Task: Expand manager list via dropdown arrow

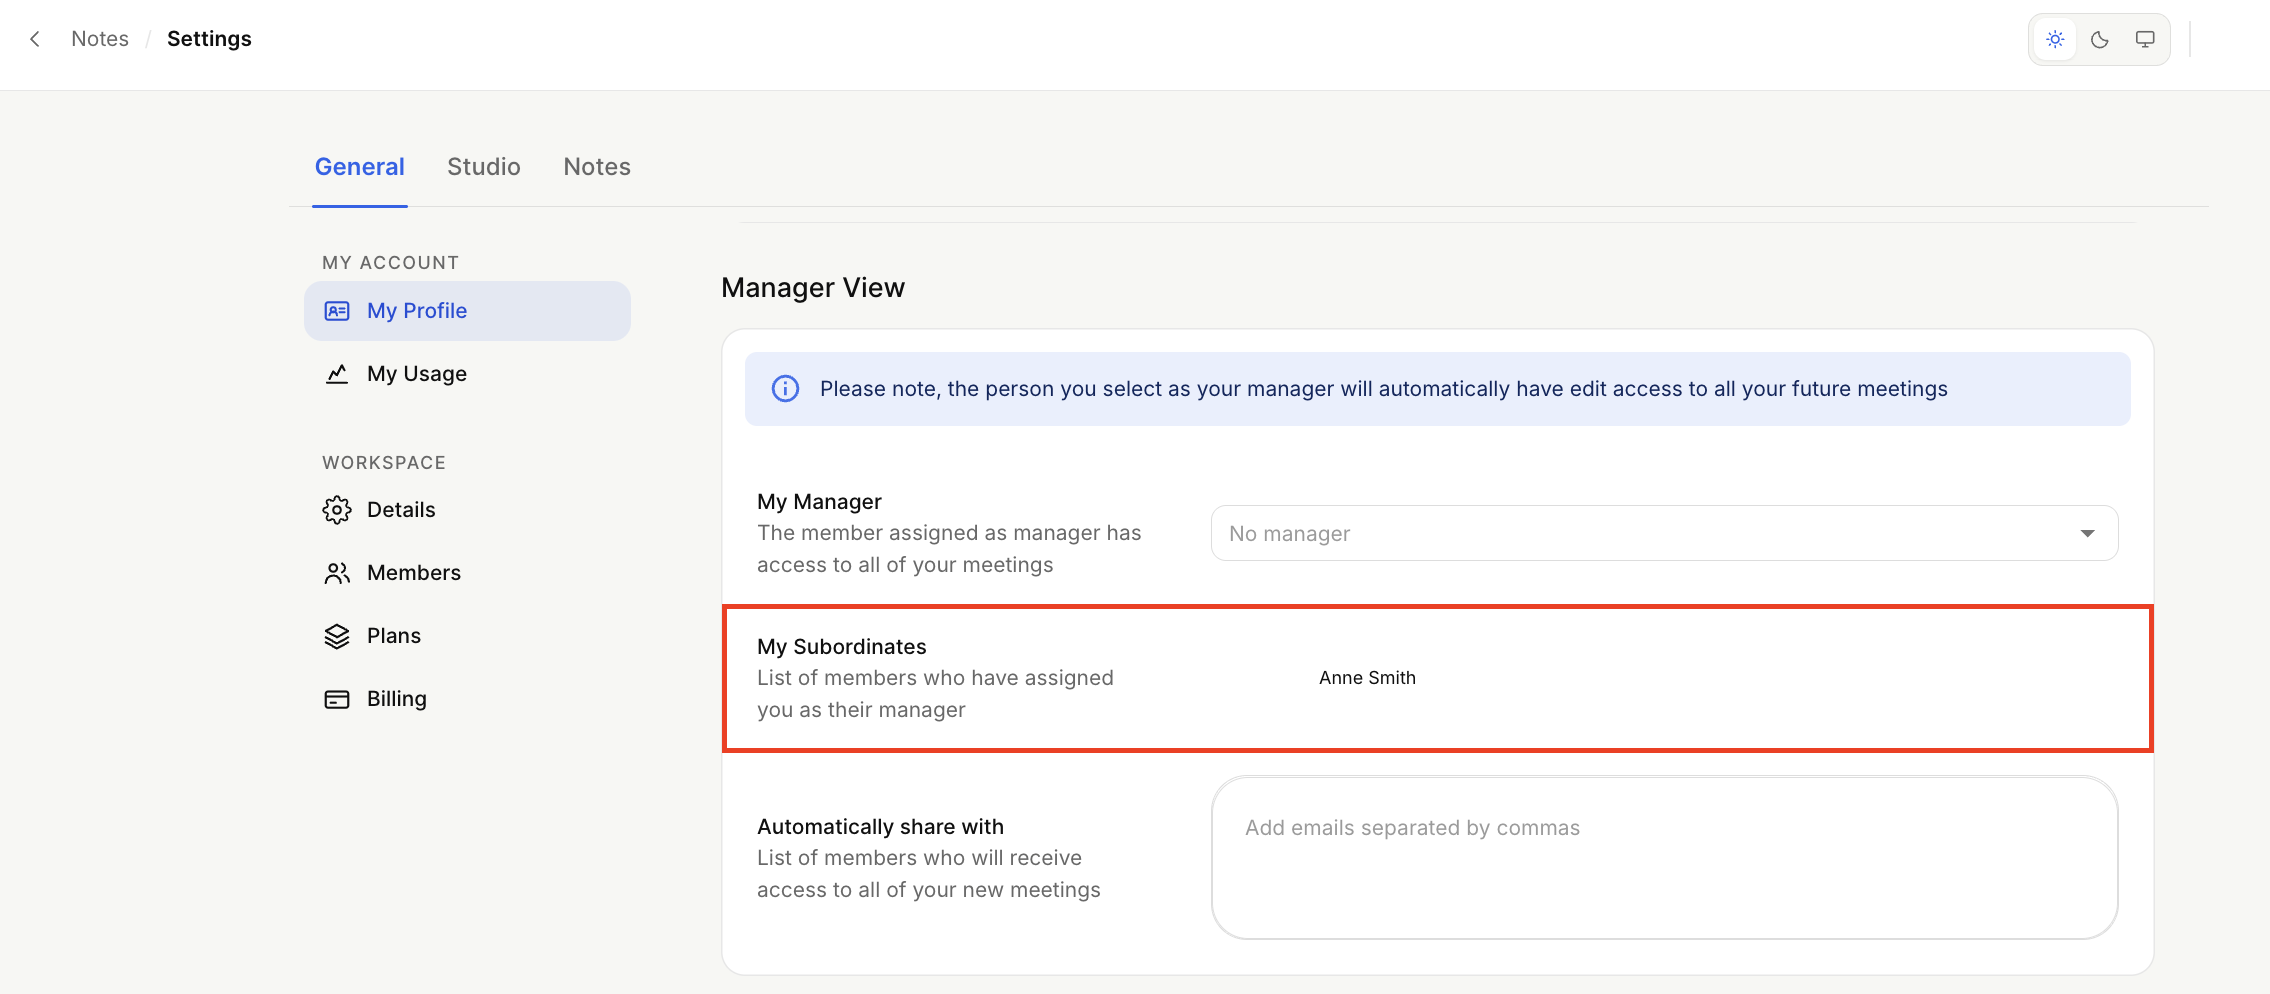Action: tap(2088, 534)
